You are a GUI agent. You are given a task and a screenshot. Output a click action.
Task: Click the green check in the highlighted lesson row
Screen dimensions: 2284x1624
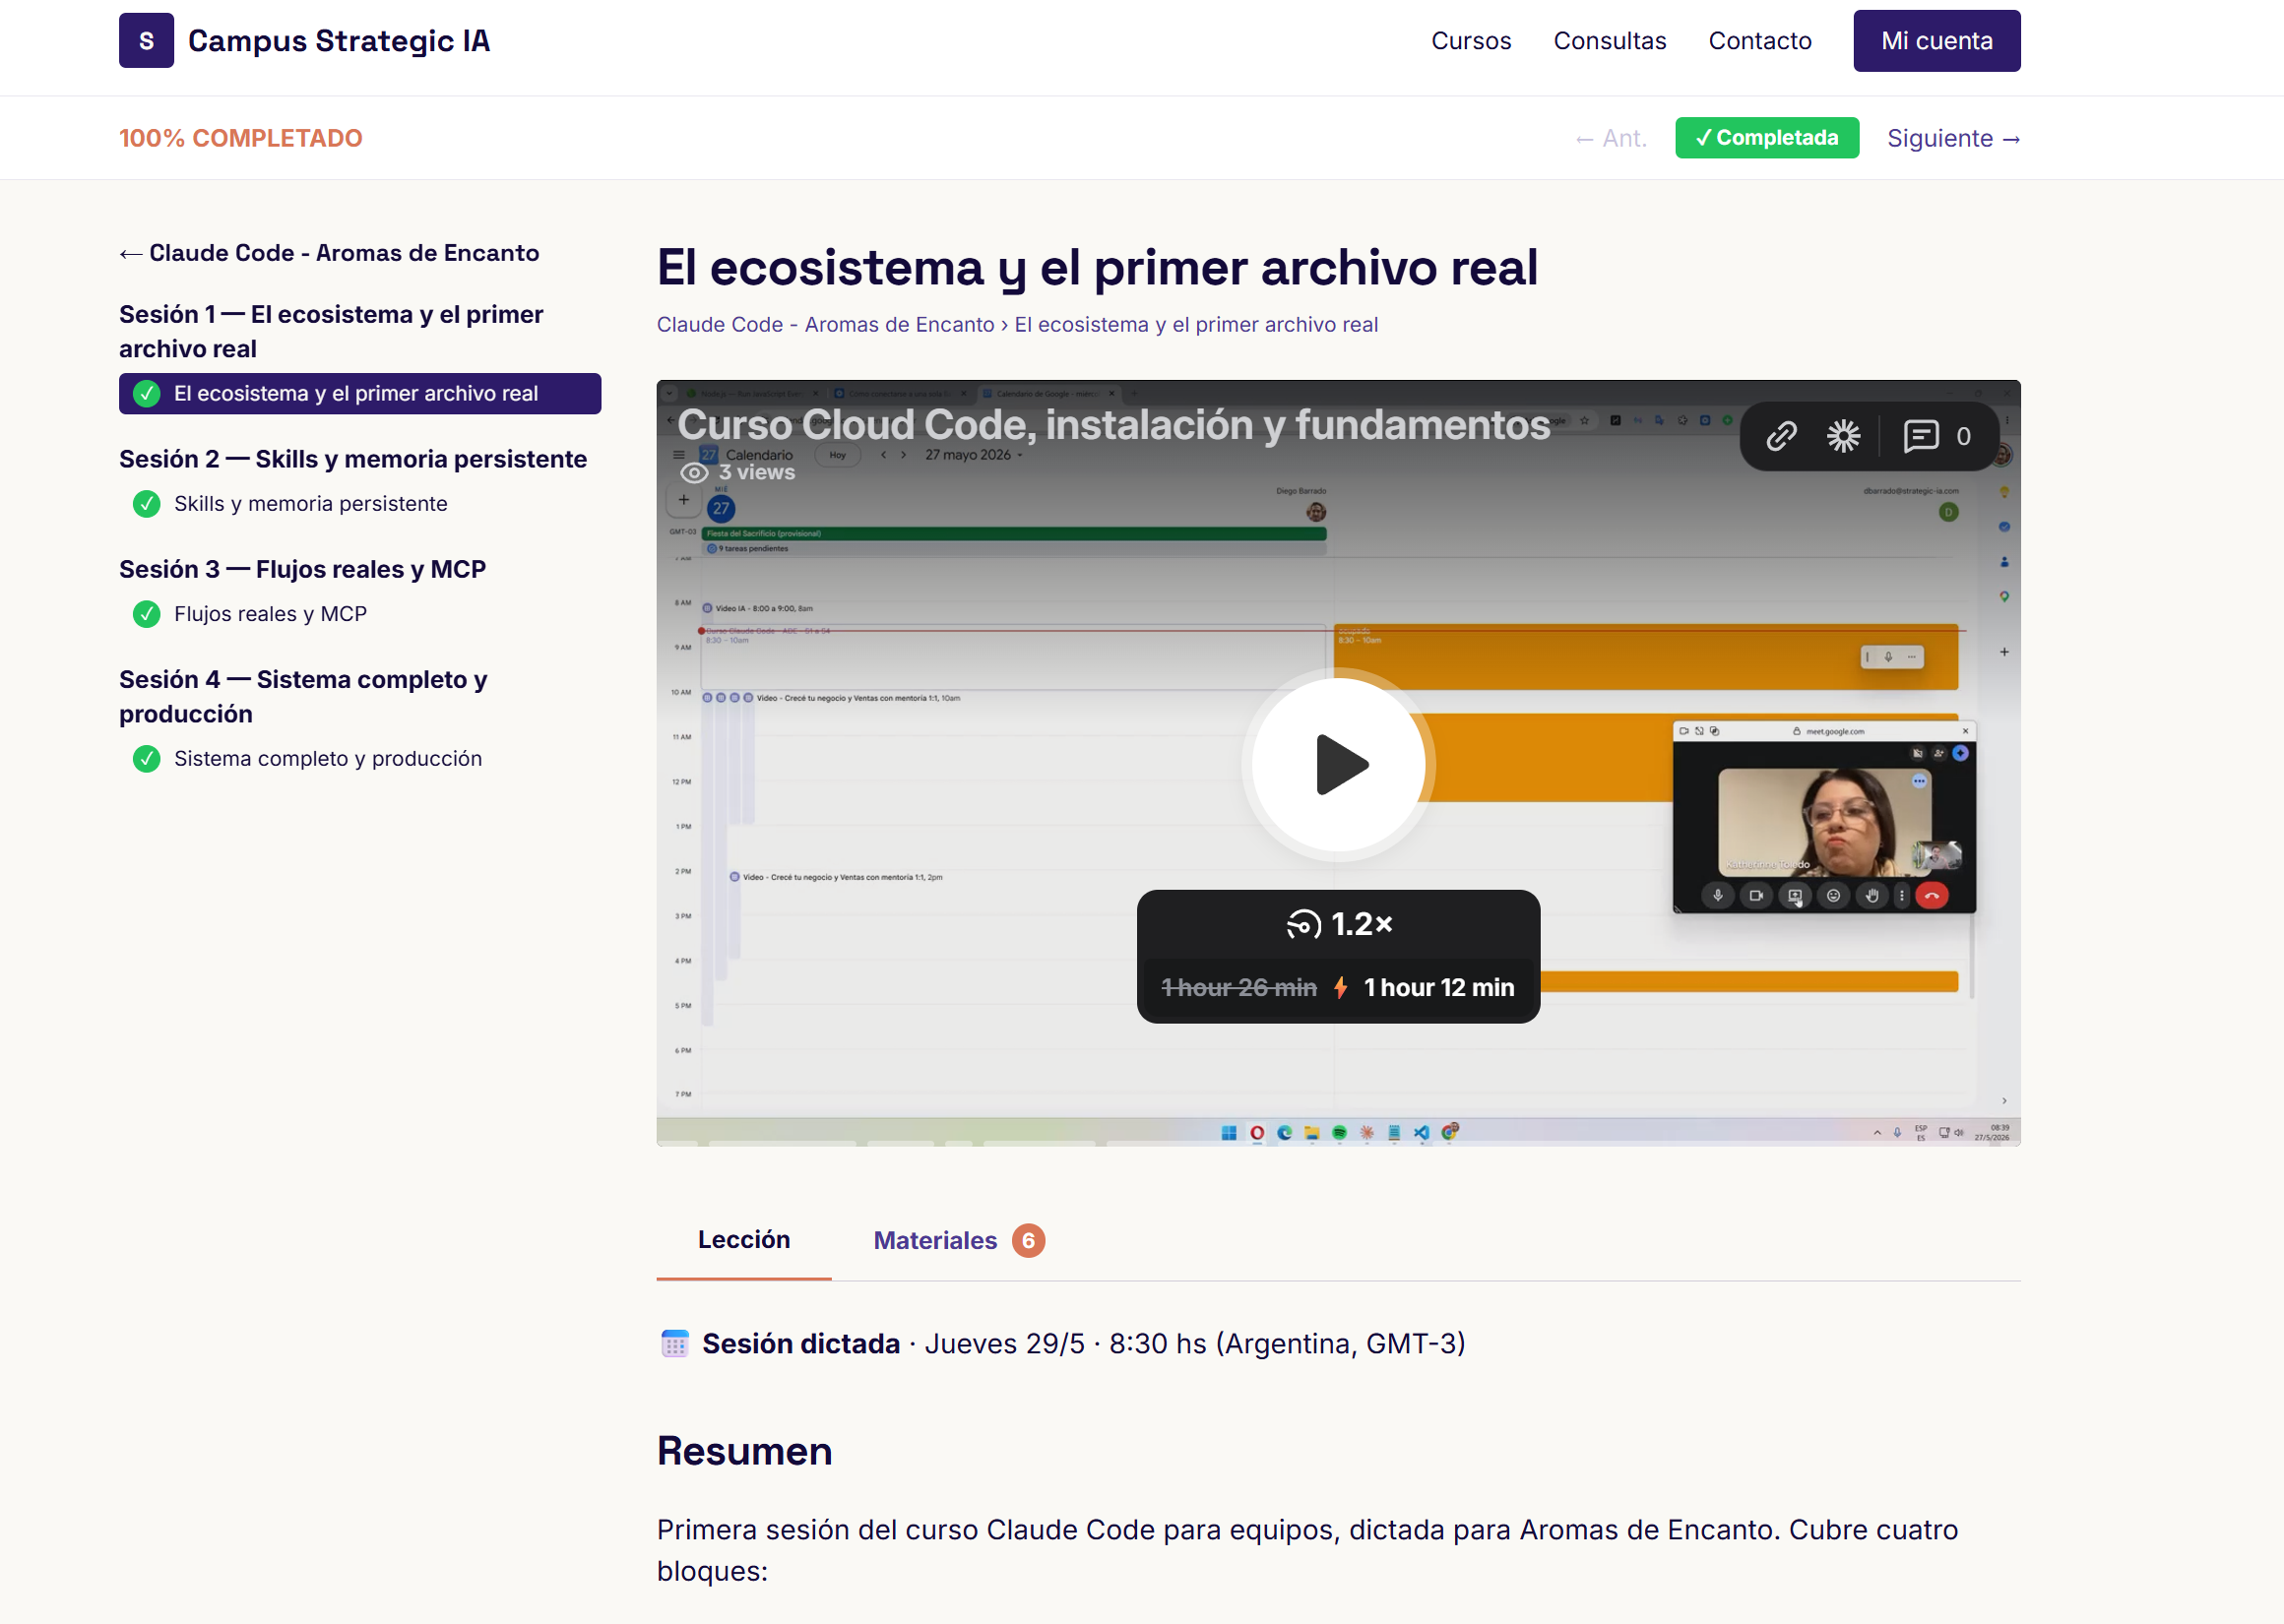point(147,394)
